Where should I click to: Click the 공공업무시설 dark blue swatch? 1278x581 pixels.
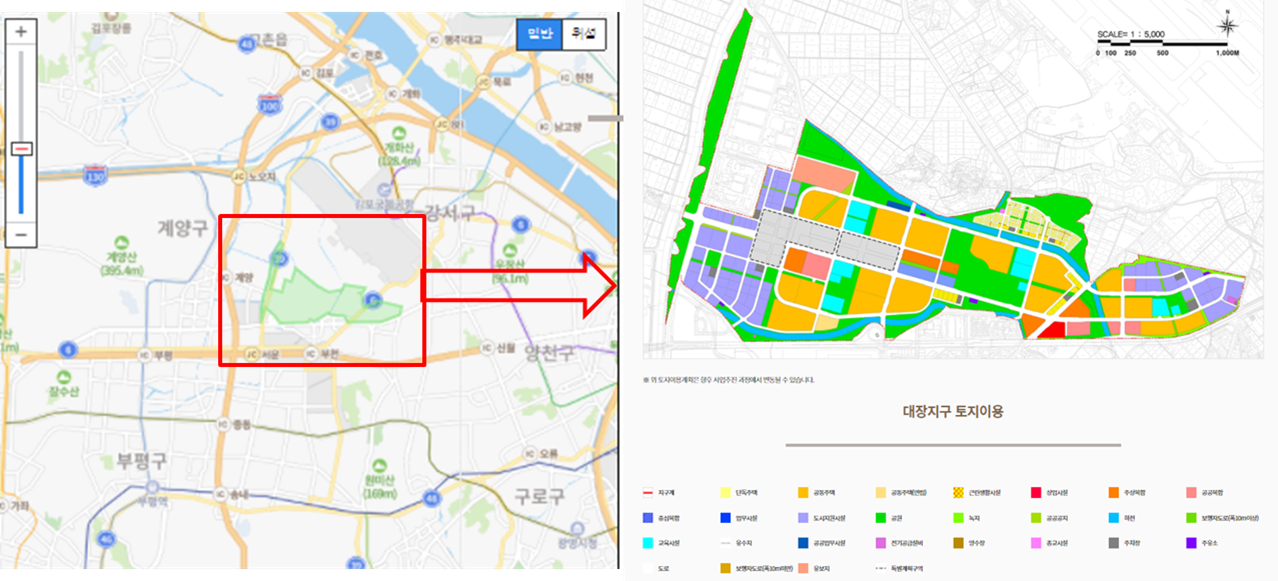[x=803, y=543]
